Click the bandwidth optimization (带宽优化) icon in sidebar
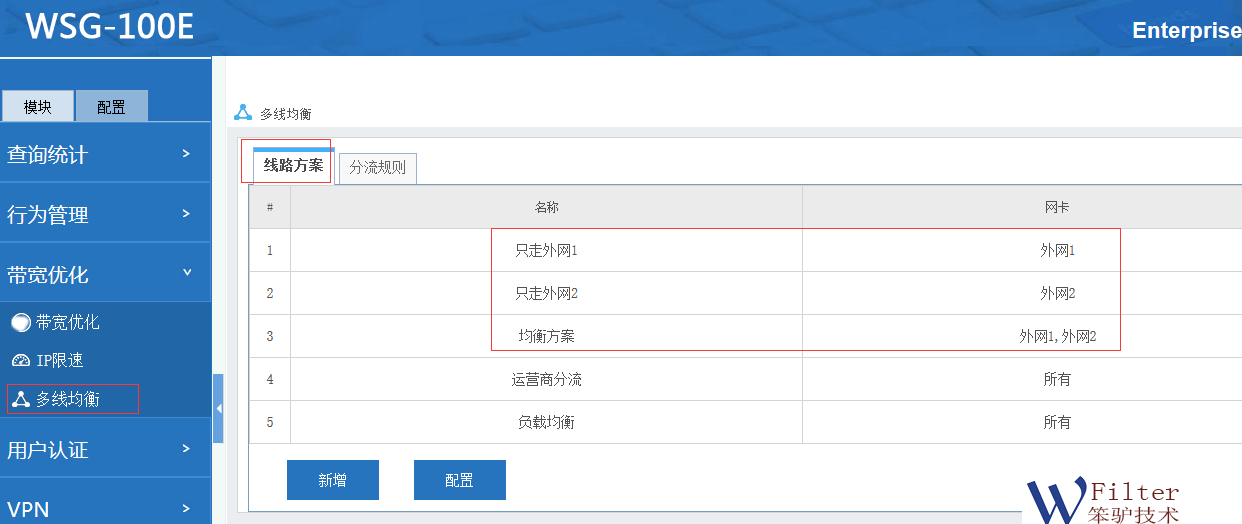 [x=20, y=323]
